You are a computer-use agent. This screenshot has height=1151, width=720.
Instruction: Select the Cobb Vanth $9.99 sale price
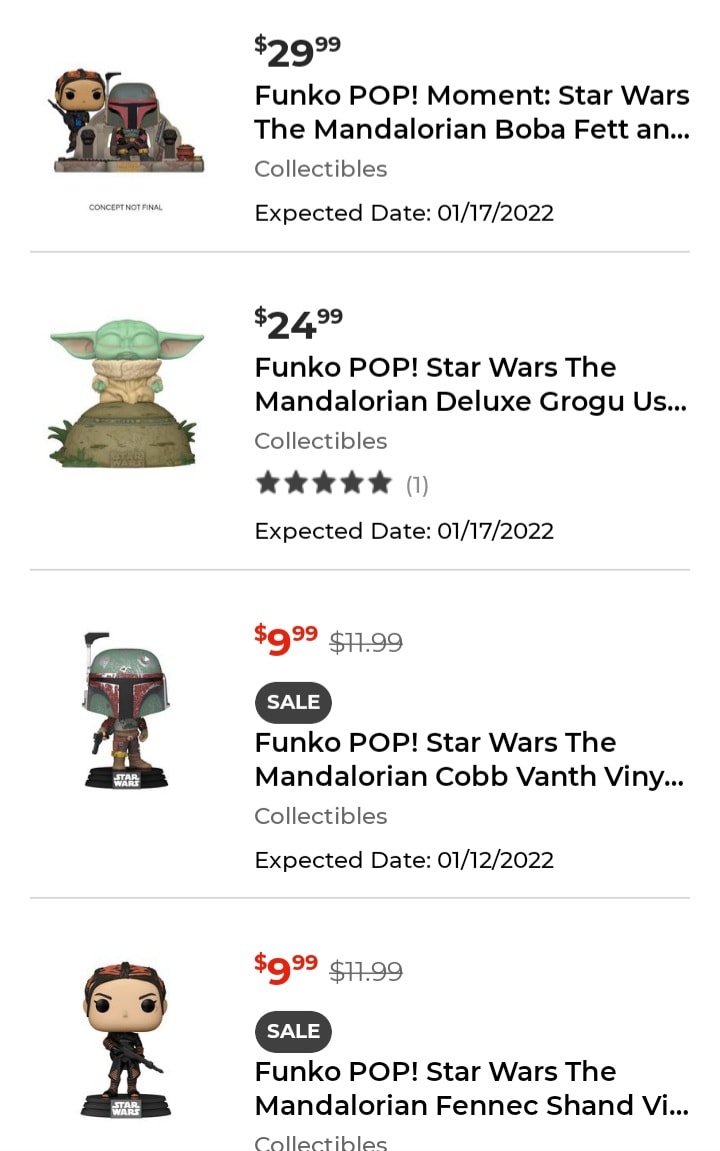coord(286,639)
